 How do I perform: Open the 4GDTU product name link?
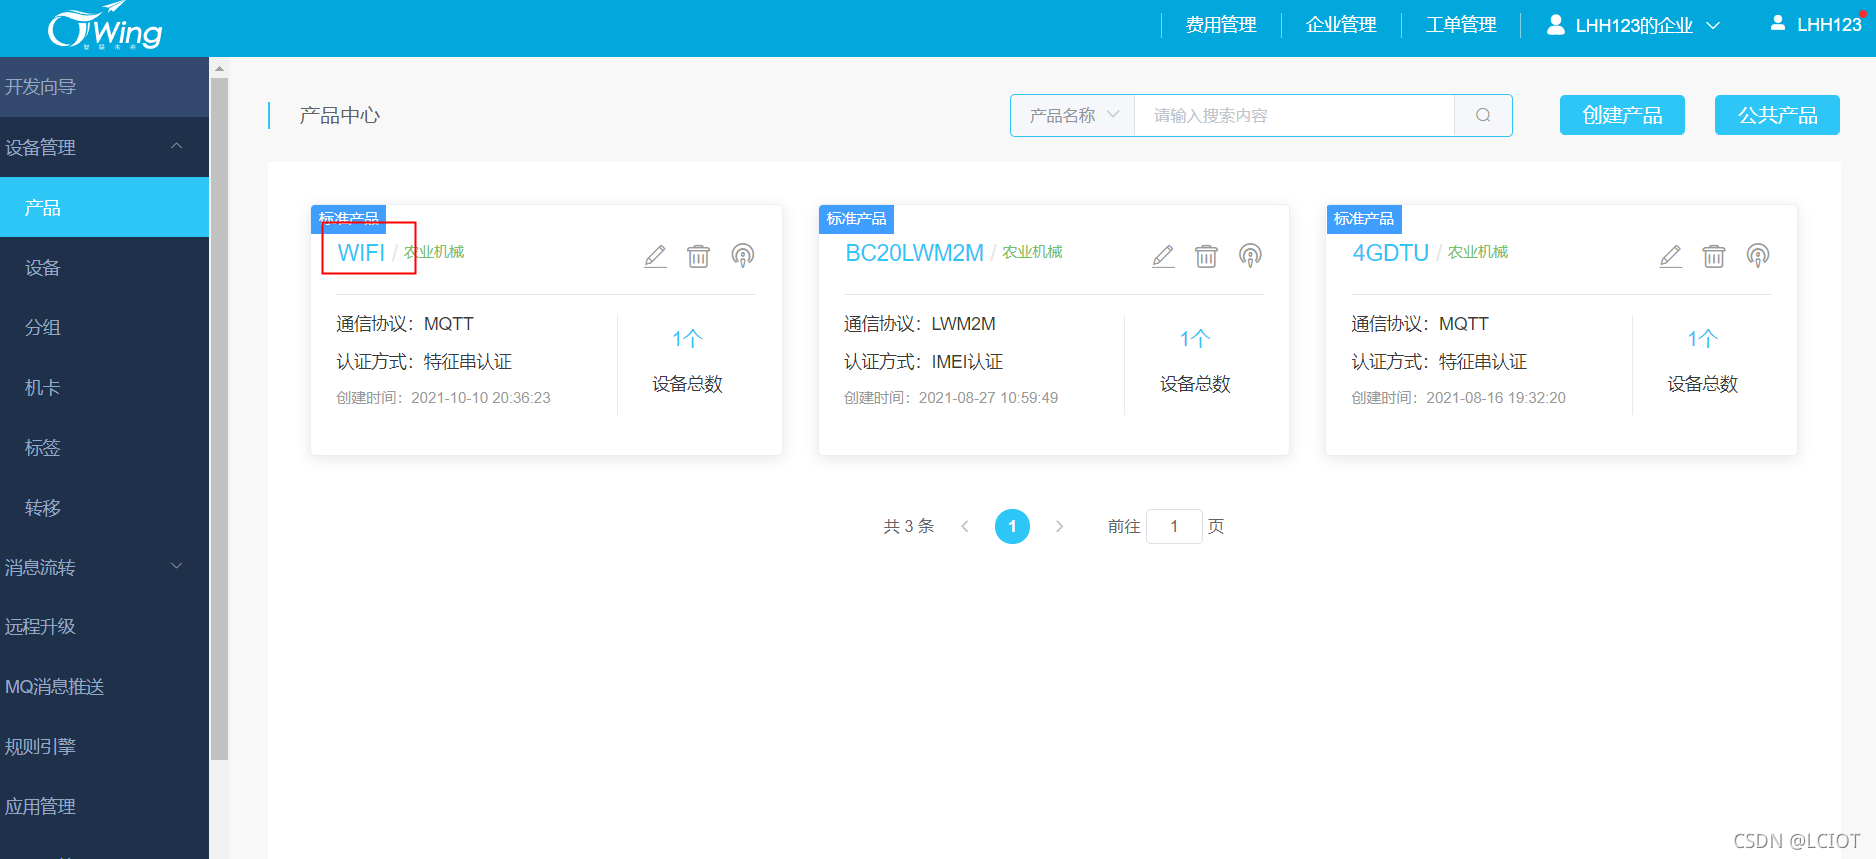click(1390, 253)
